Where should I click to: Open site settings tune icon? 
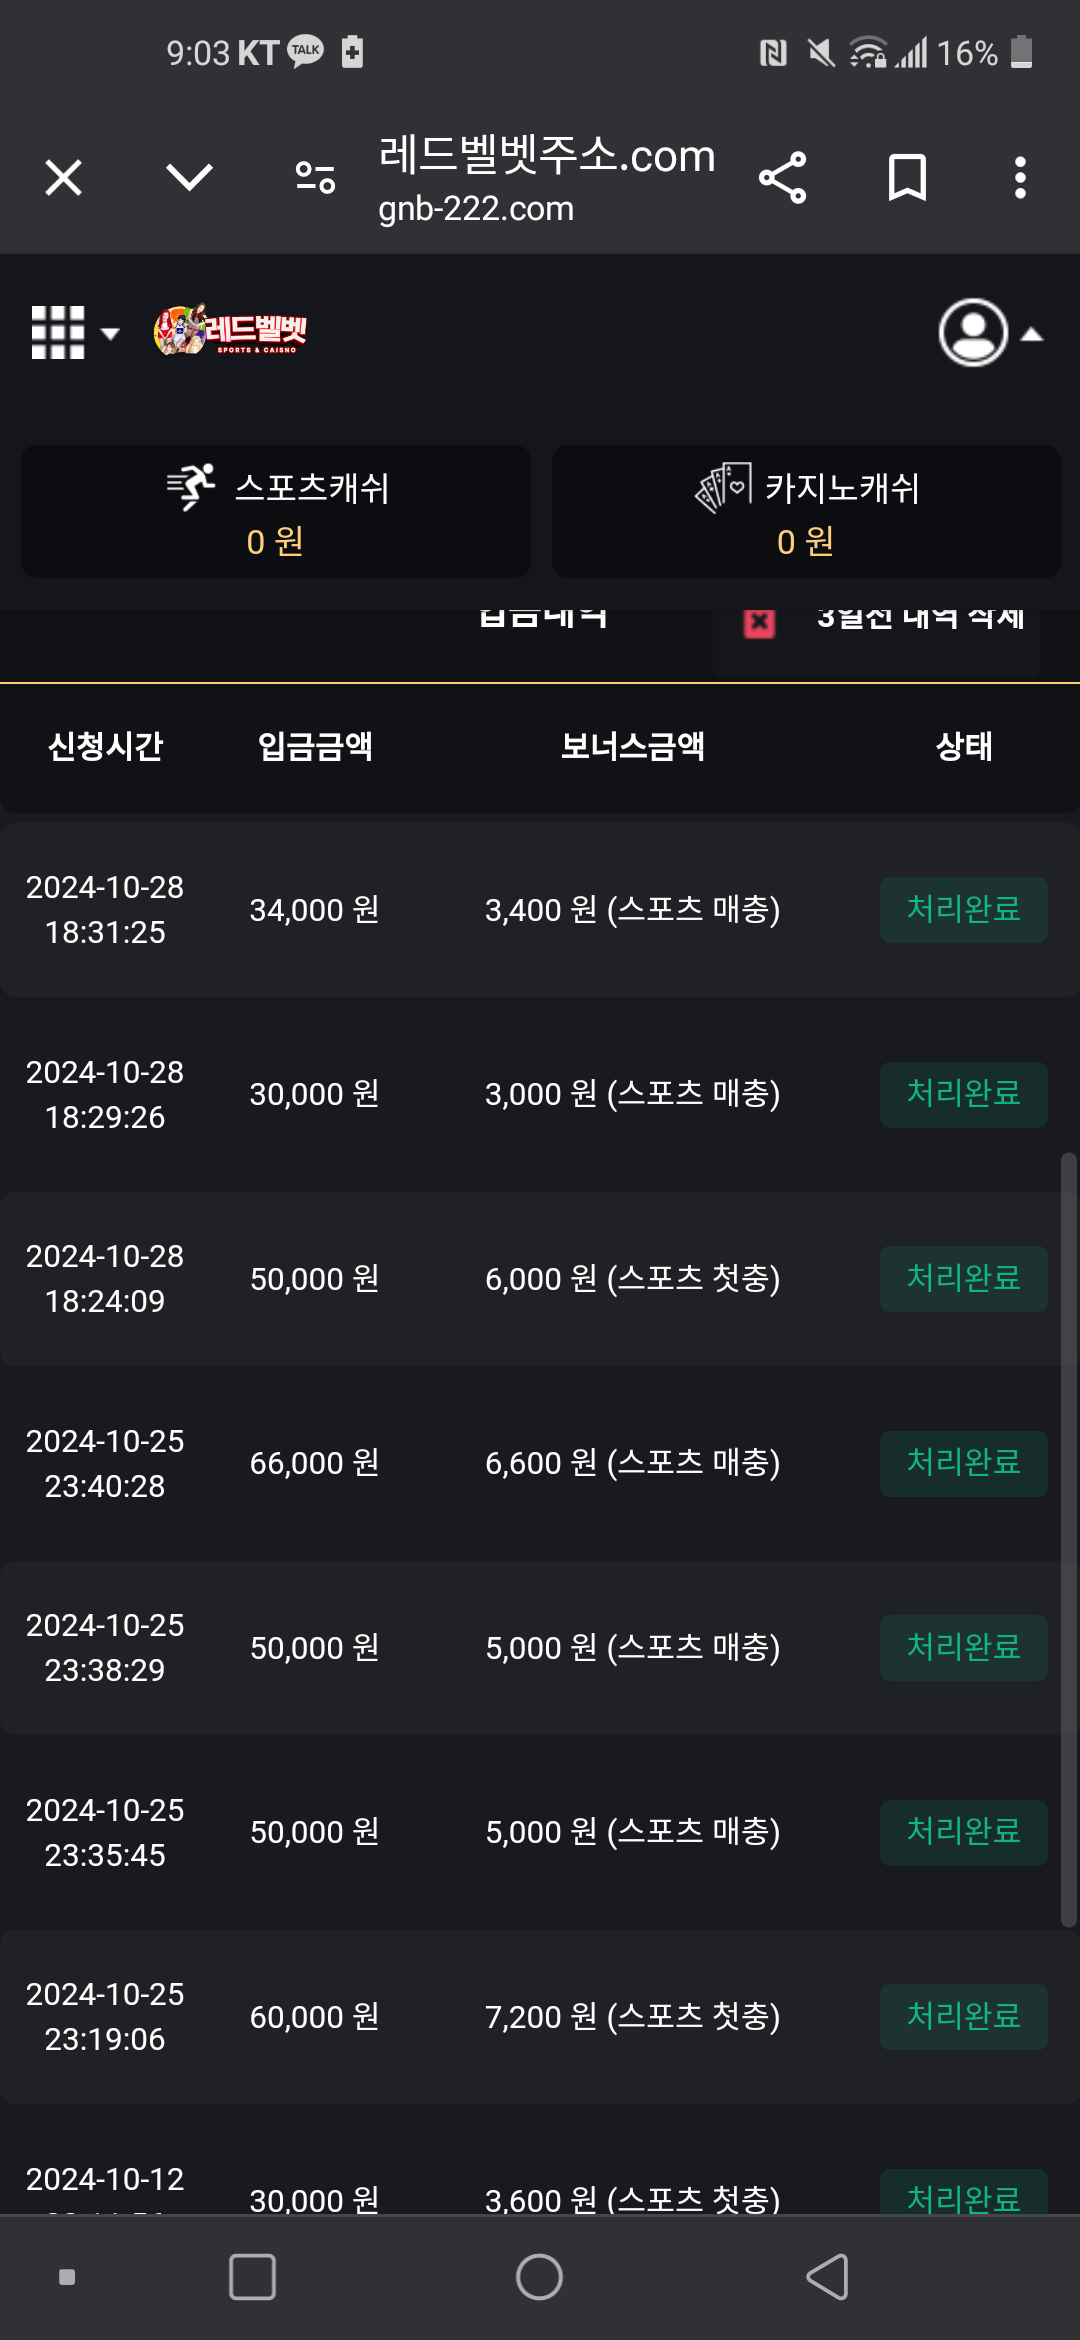(315, 178)
